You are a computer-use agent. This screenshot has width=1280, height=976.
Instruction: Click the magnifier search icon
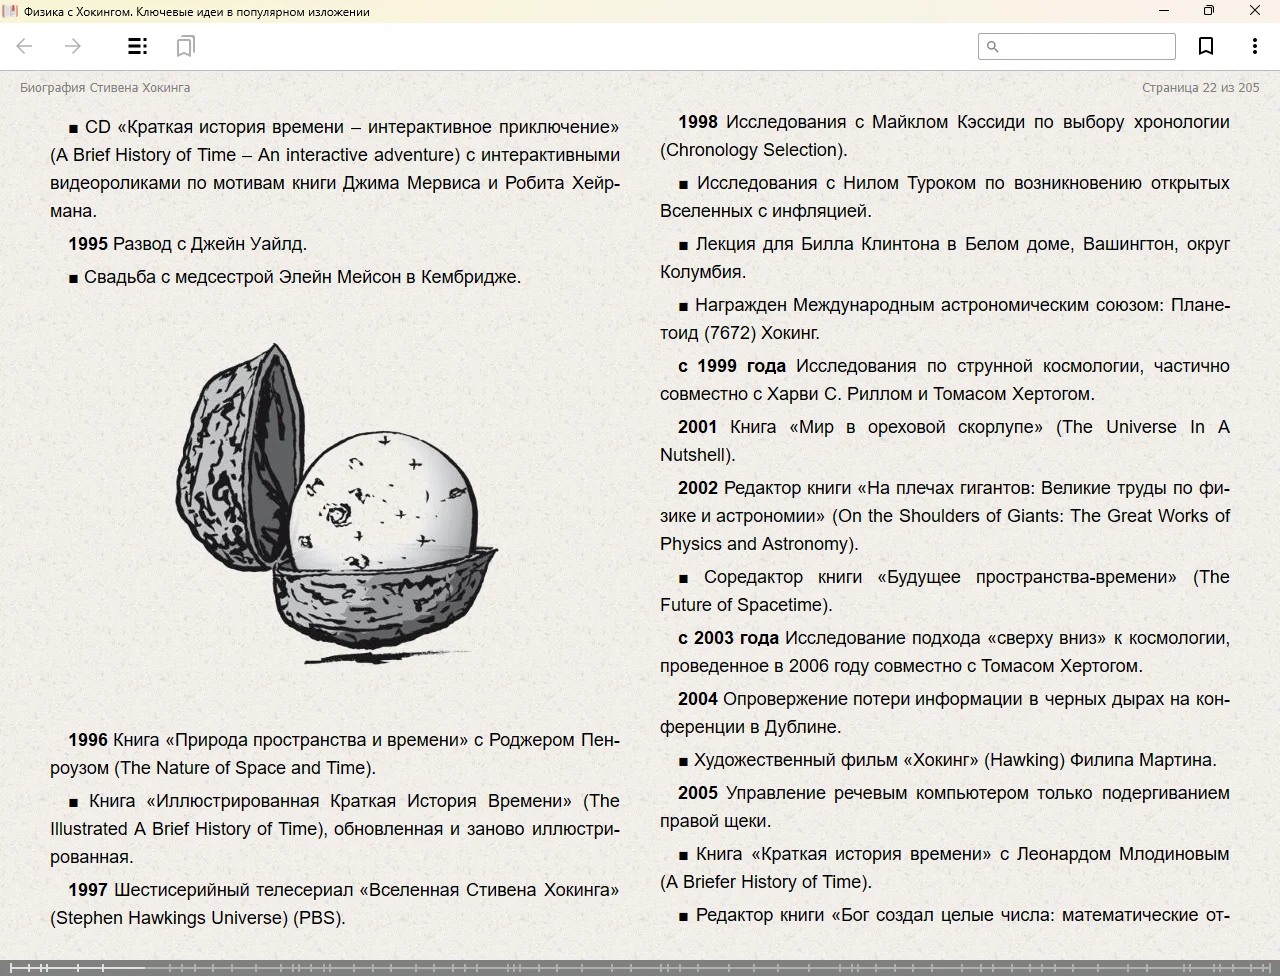point(992,46)
